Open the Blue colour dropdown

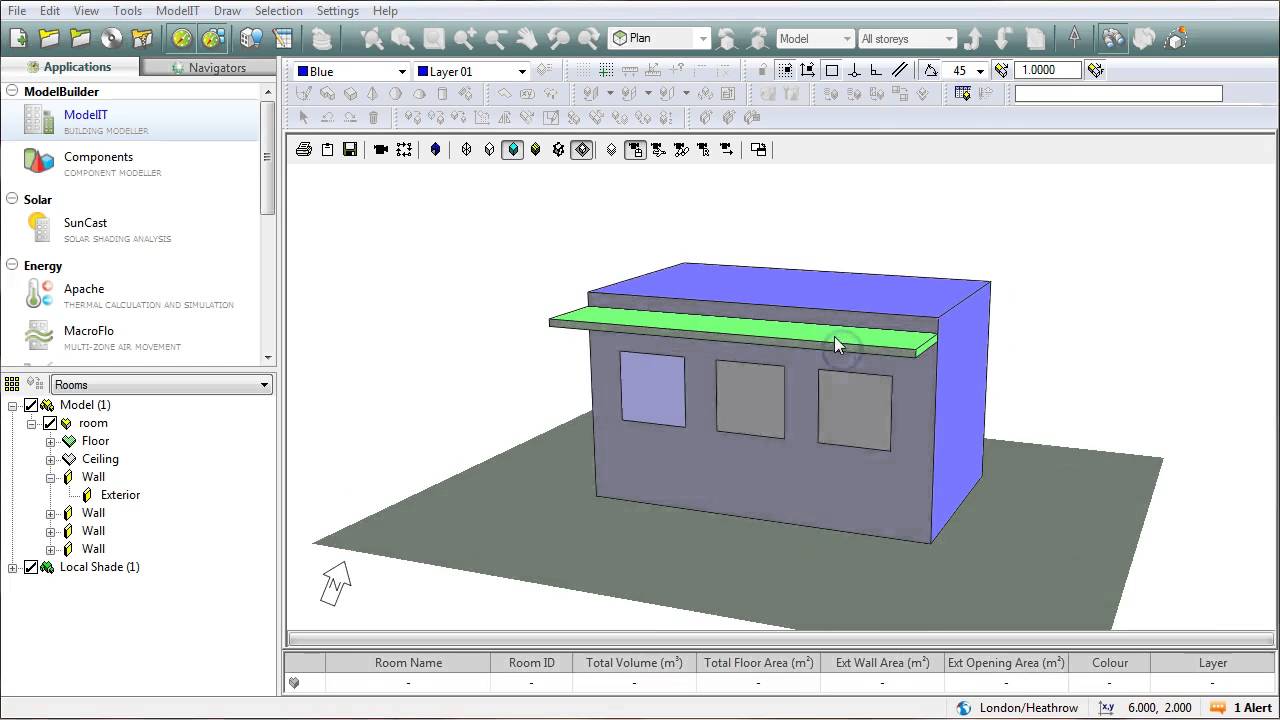[x=402, y=72]
